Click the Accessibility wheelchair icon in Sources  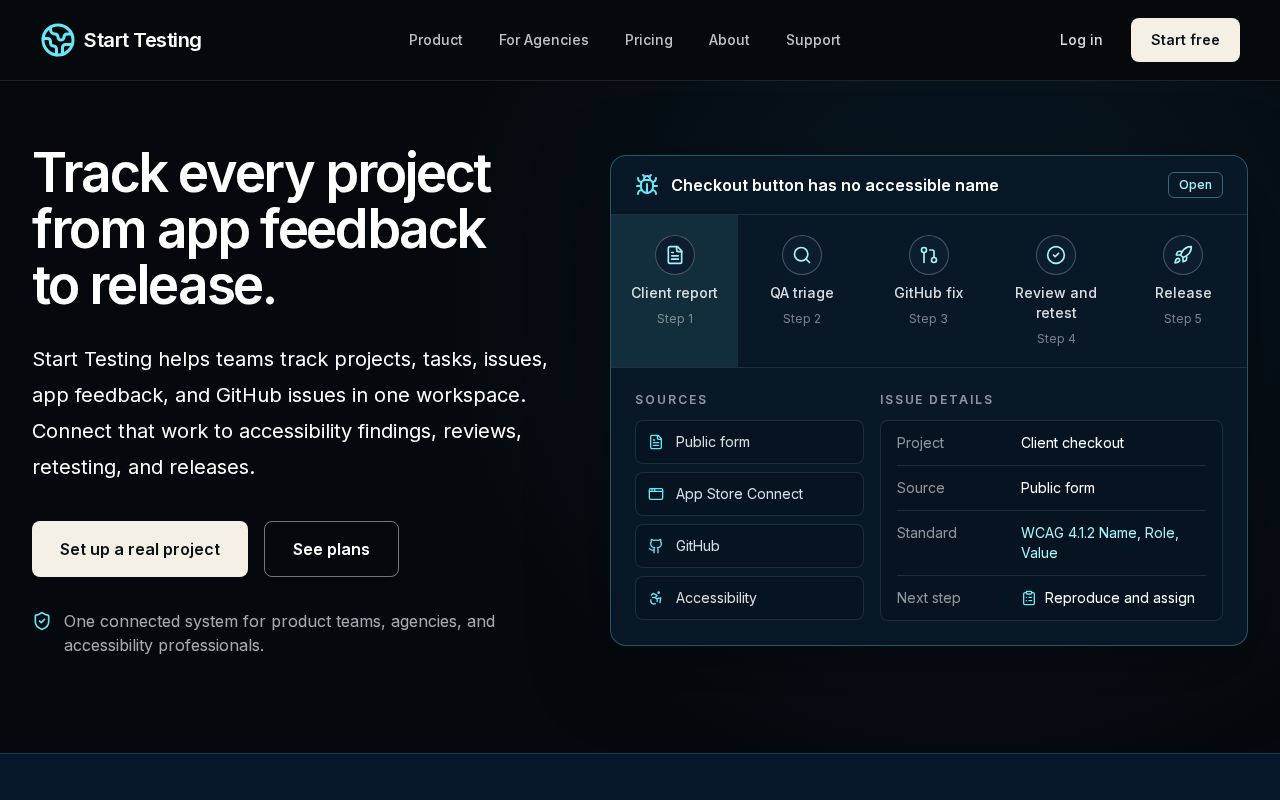click(656, 598)
